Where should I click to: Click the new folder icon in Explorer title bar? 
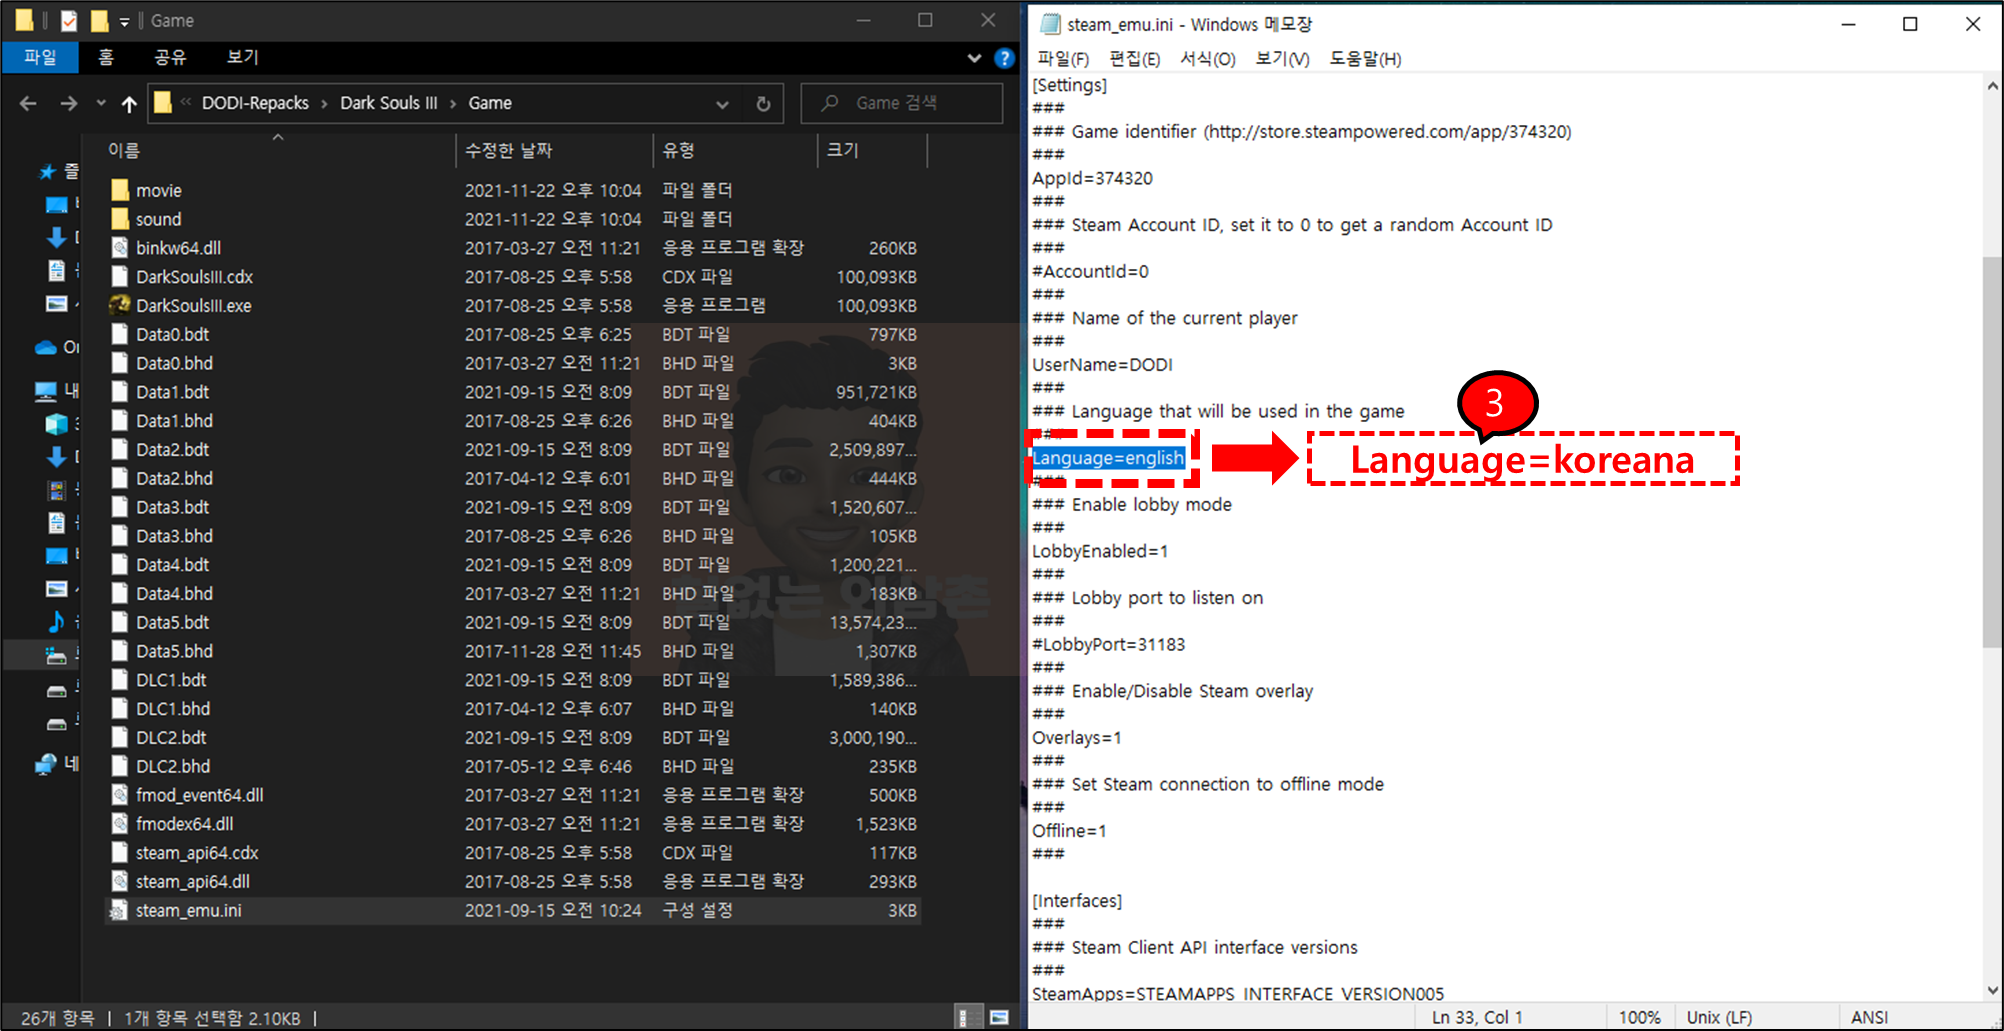[x=99, y=20]
